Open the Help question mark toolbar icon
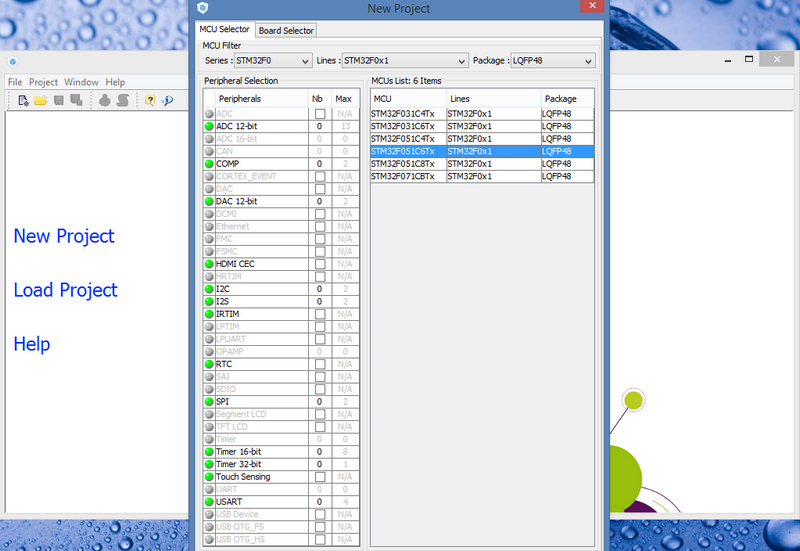The height and width of the screenshot is (551, 800). coord(150,101)
